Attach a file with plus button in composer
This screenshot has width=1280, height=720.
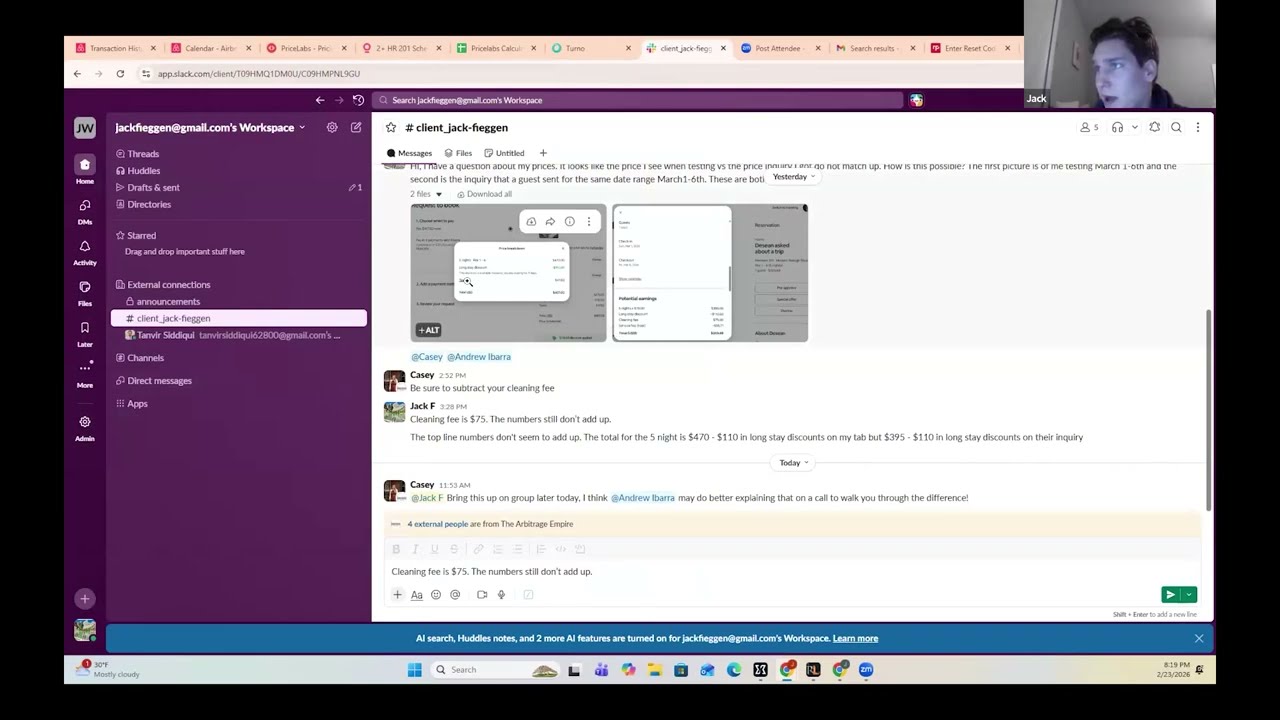click(x=397, y=595)
